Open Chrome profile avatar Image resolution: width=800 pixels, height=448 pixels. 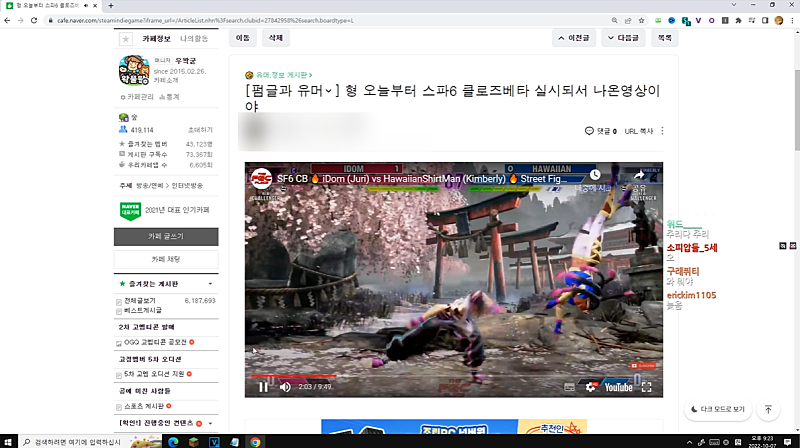click(x=779, y=20)
